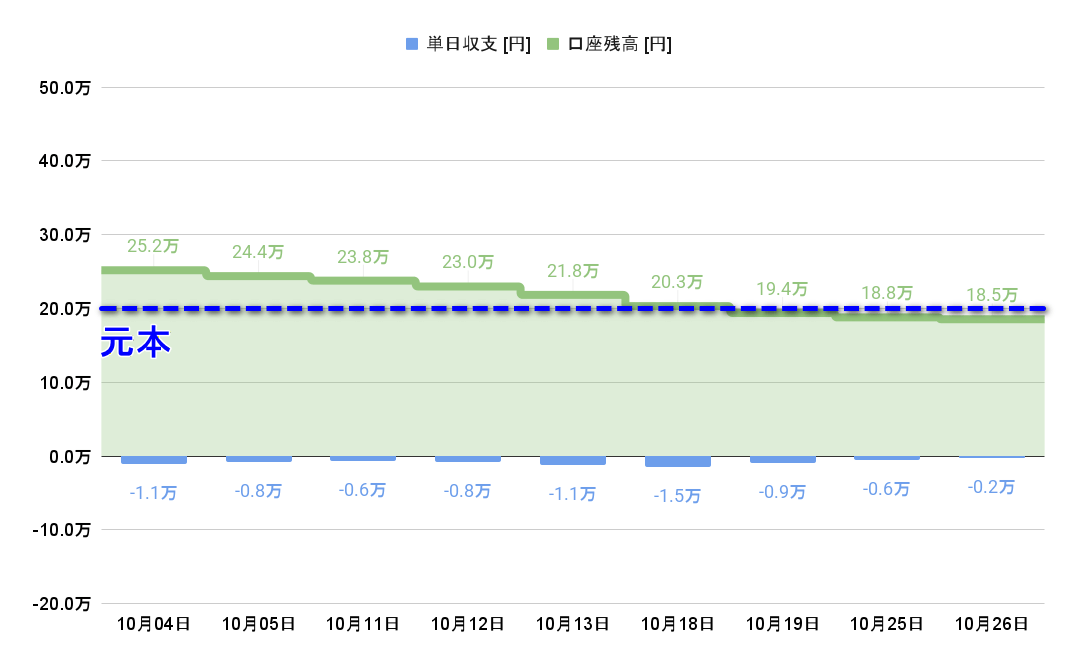Select the 18.5万 balance data label
Screen dimensions: 1078x667
point(992,295)
